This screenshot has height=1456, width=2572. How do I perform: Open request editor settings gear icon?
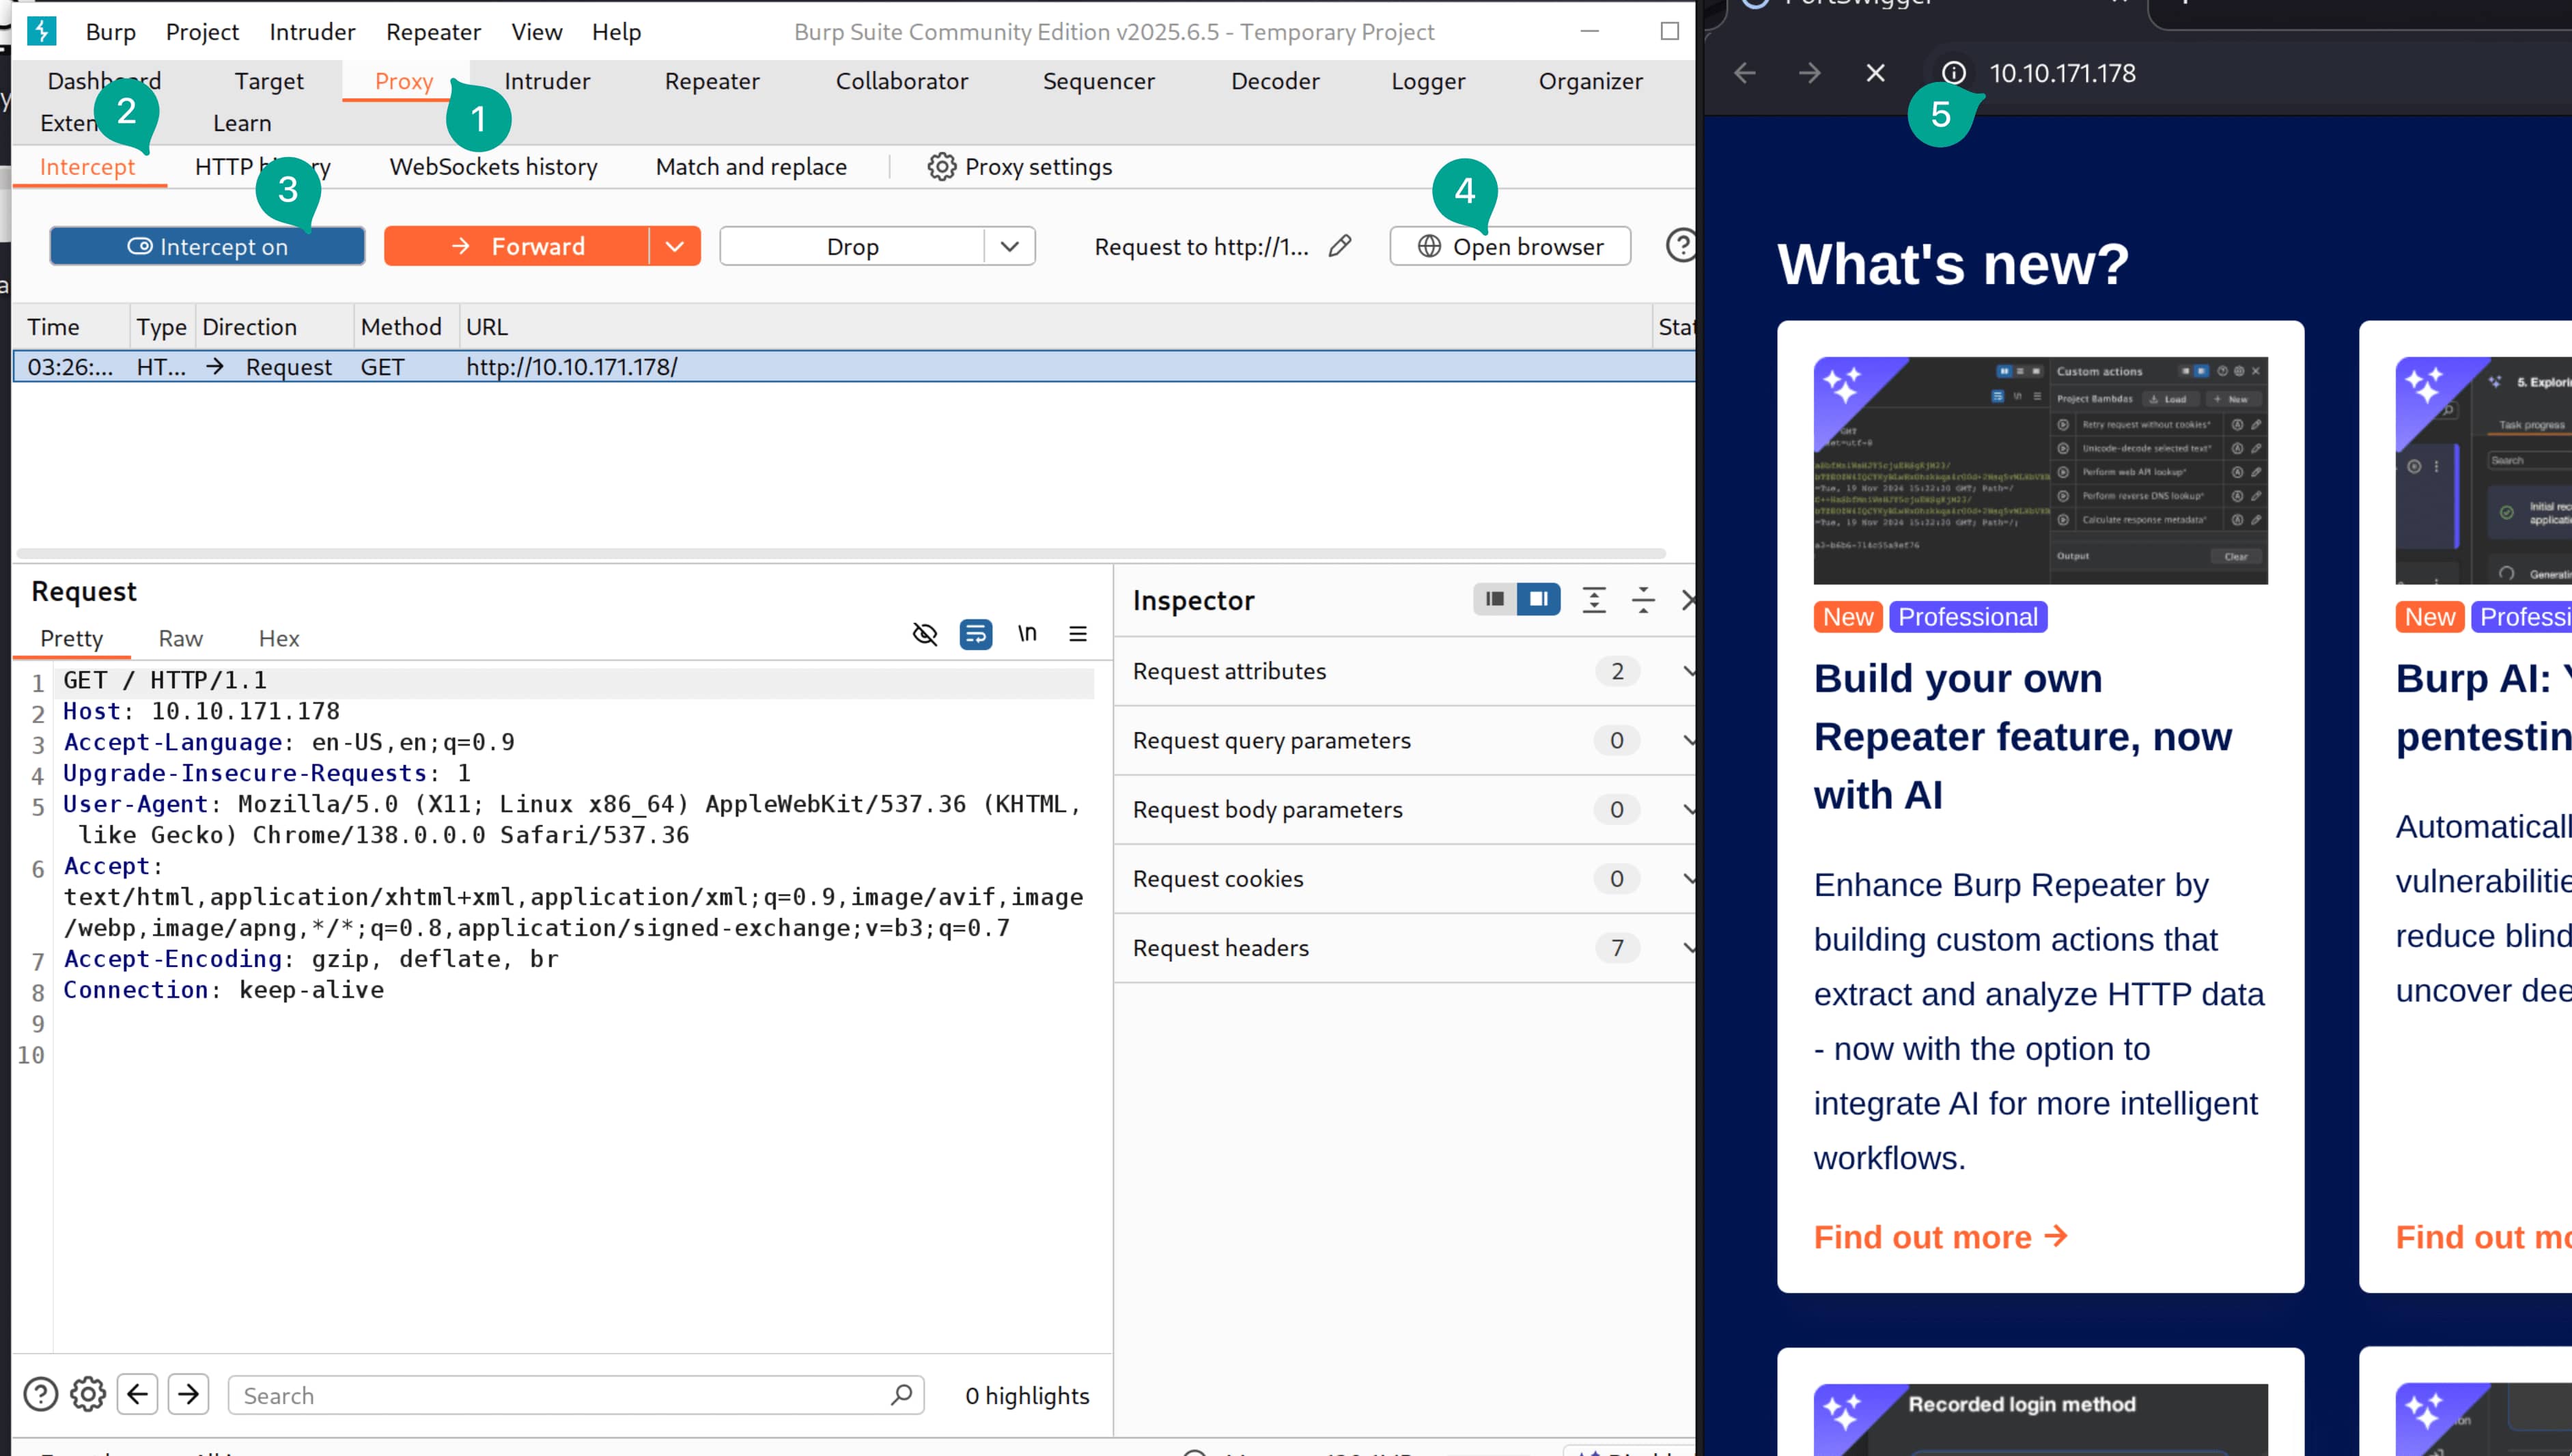[88, 1394]
